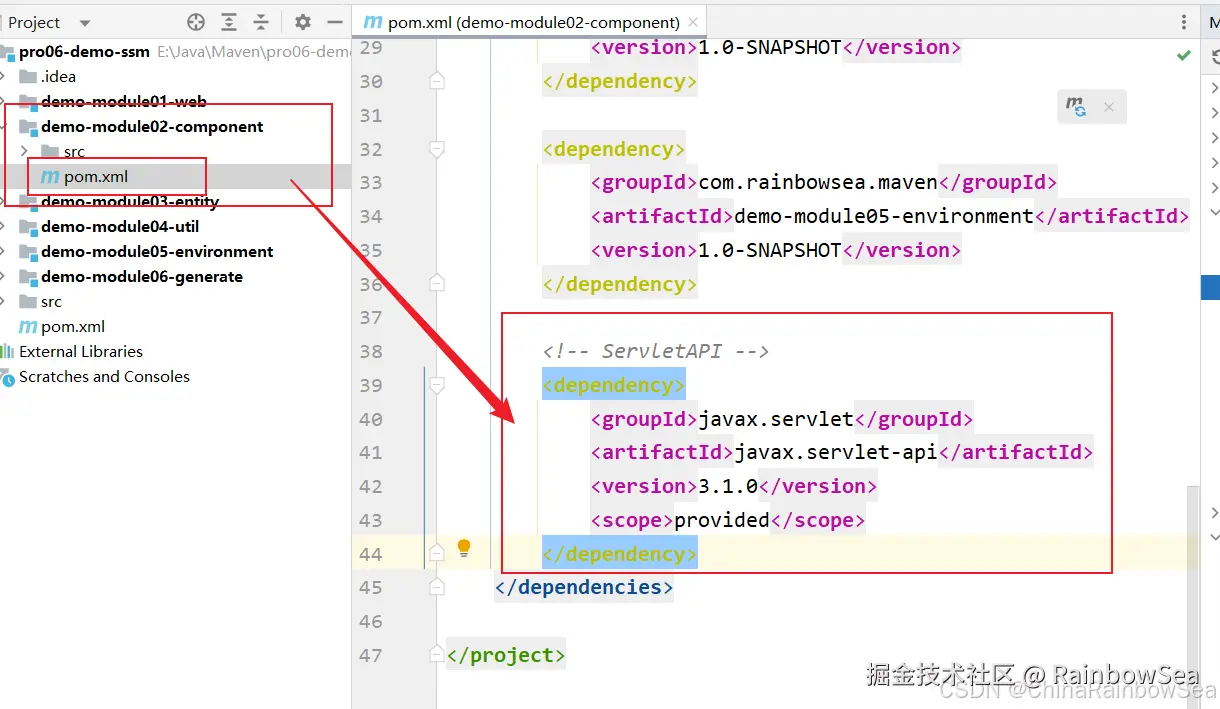Click closing project tag on line 47

(506, 655)
